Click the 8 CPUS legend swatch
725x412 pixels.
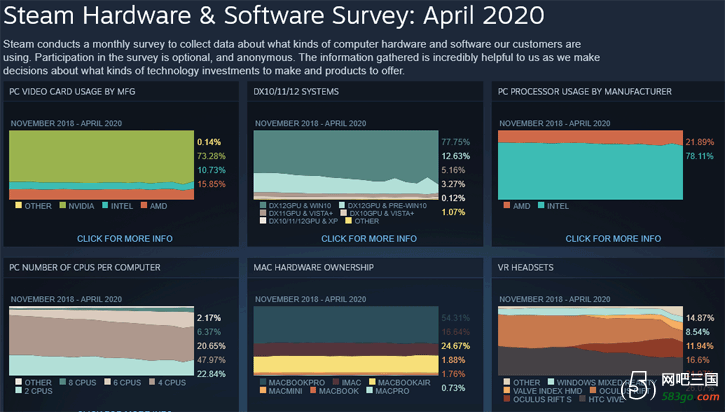click(63, 382)
